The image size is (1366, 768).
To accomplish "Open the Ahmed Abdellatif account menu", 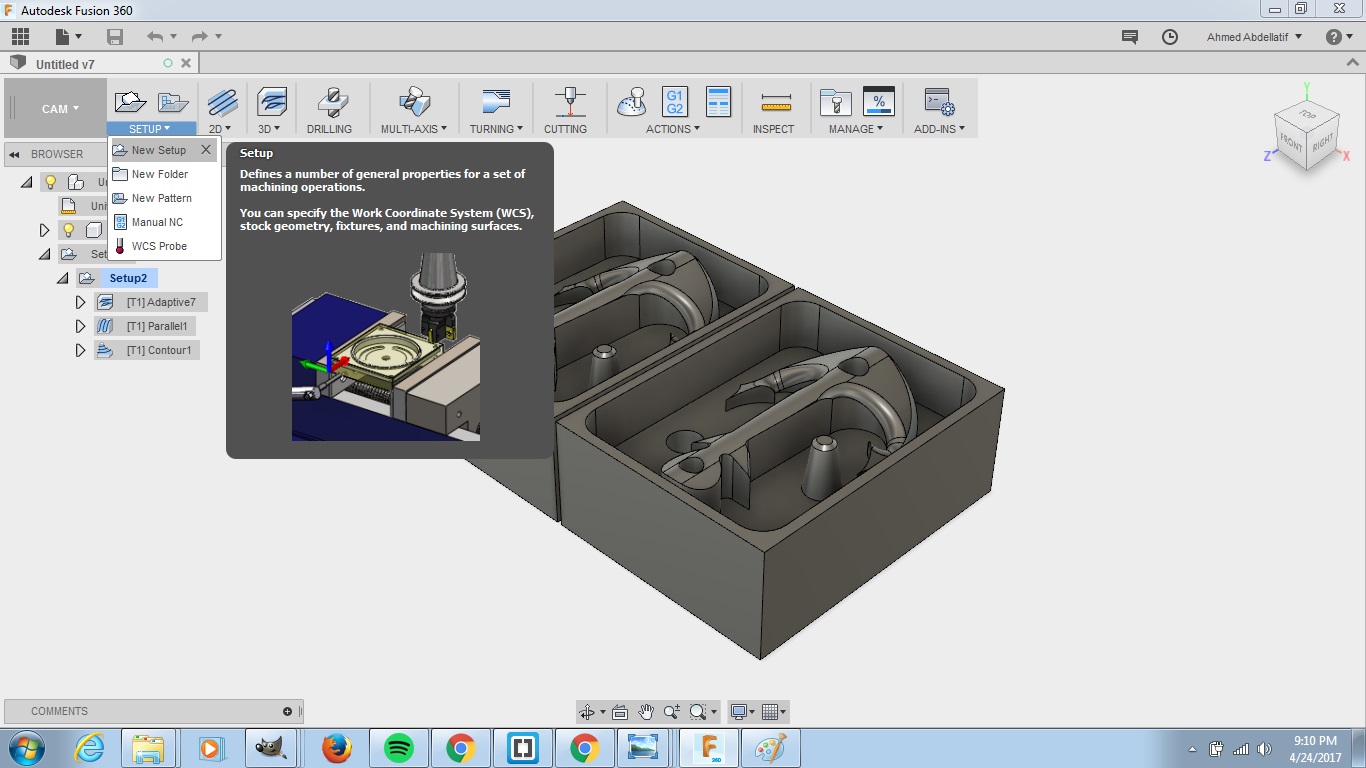I will (1254, 37).
